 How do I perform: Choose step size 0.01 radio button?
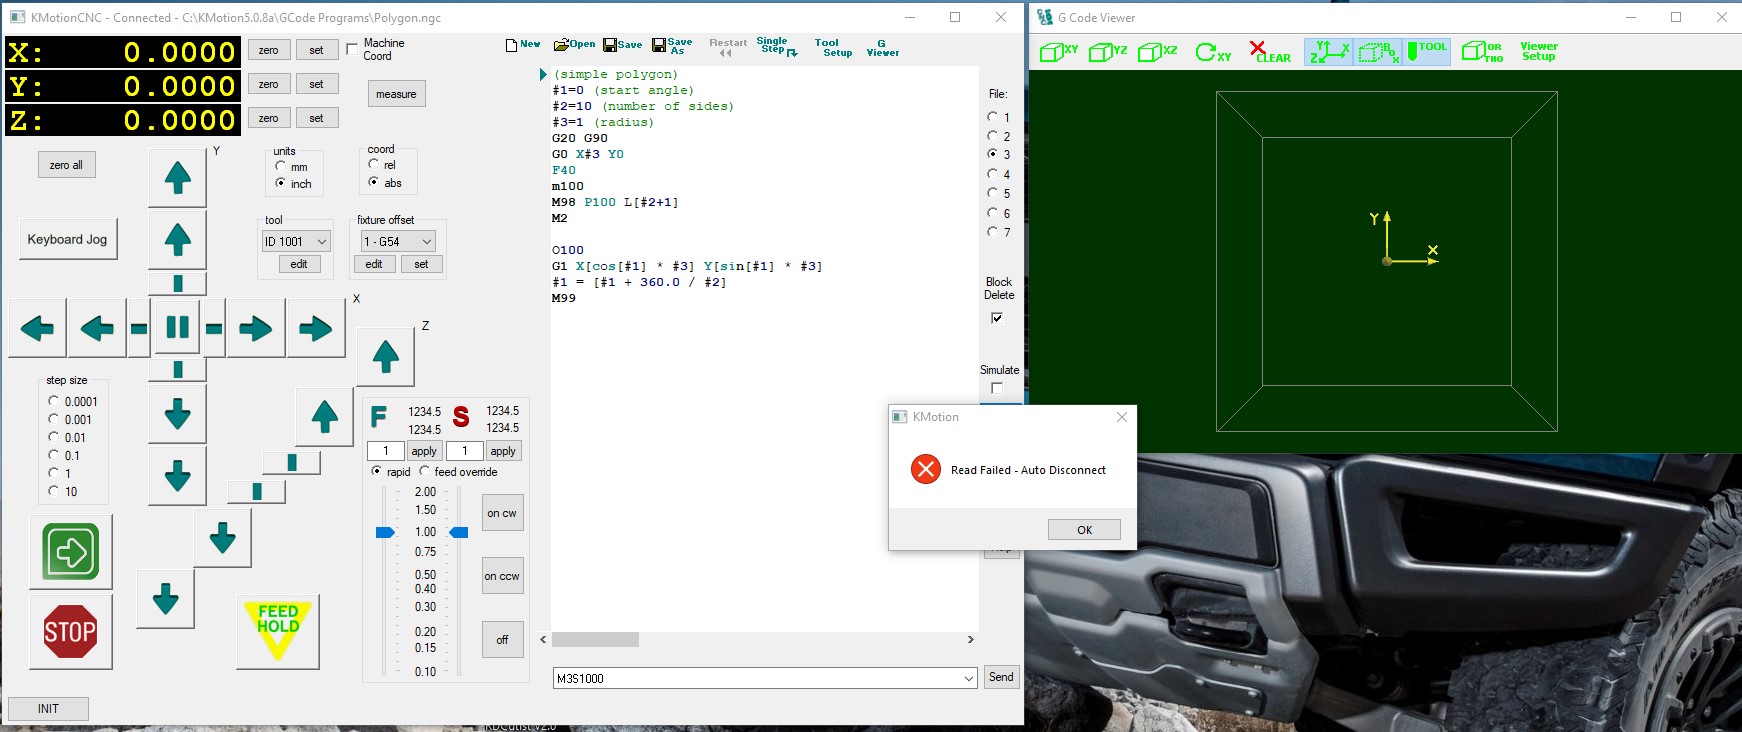click(x=54, y=437)
